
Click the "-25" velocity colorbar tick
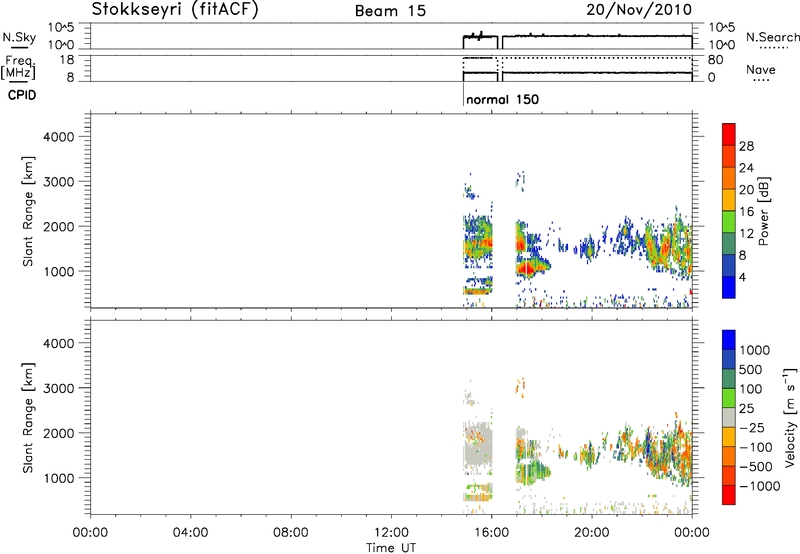coord(753,427)
